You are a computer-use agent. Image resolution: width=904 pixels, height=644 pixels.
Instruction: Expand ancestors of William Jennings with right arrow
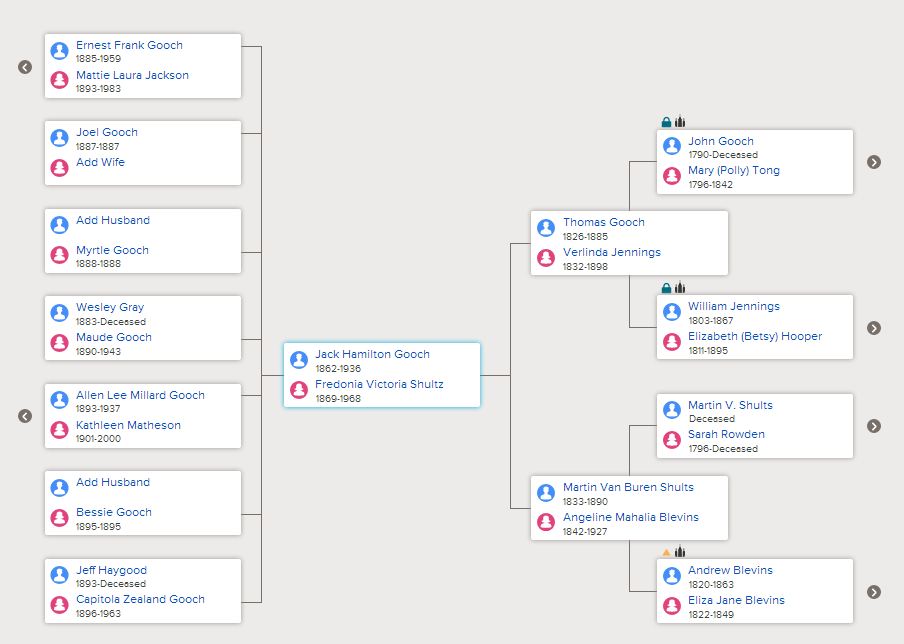coord(874,328)
